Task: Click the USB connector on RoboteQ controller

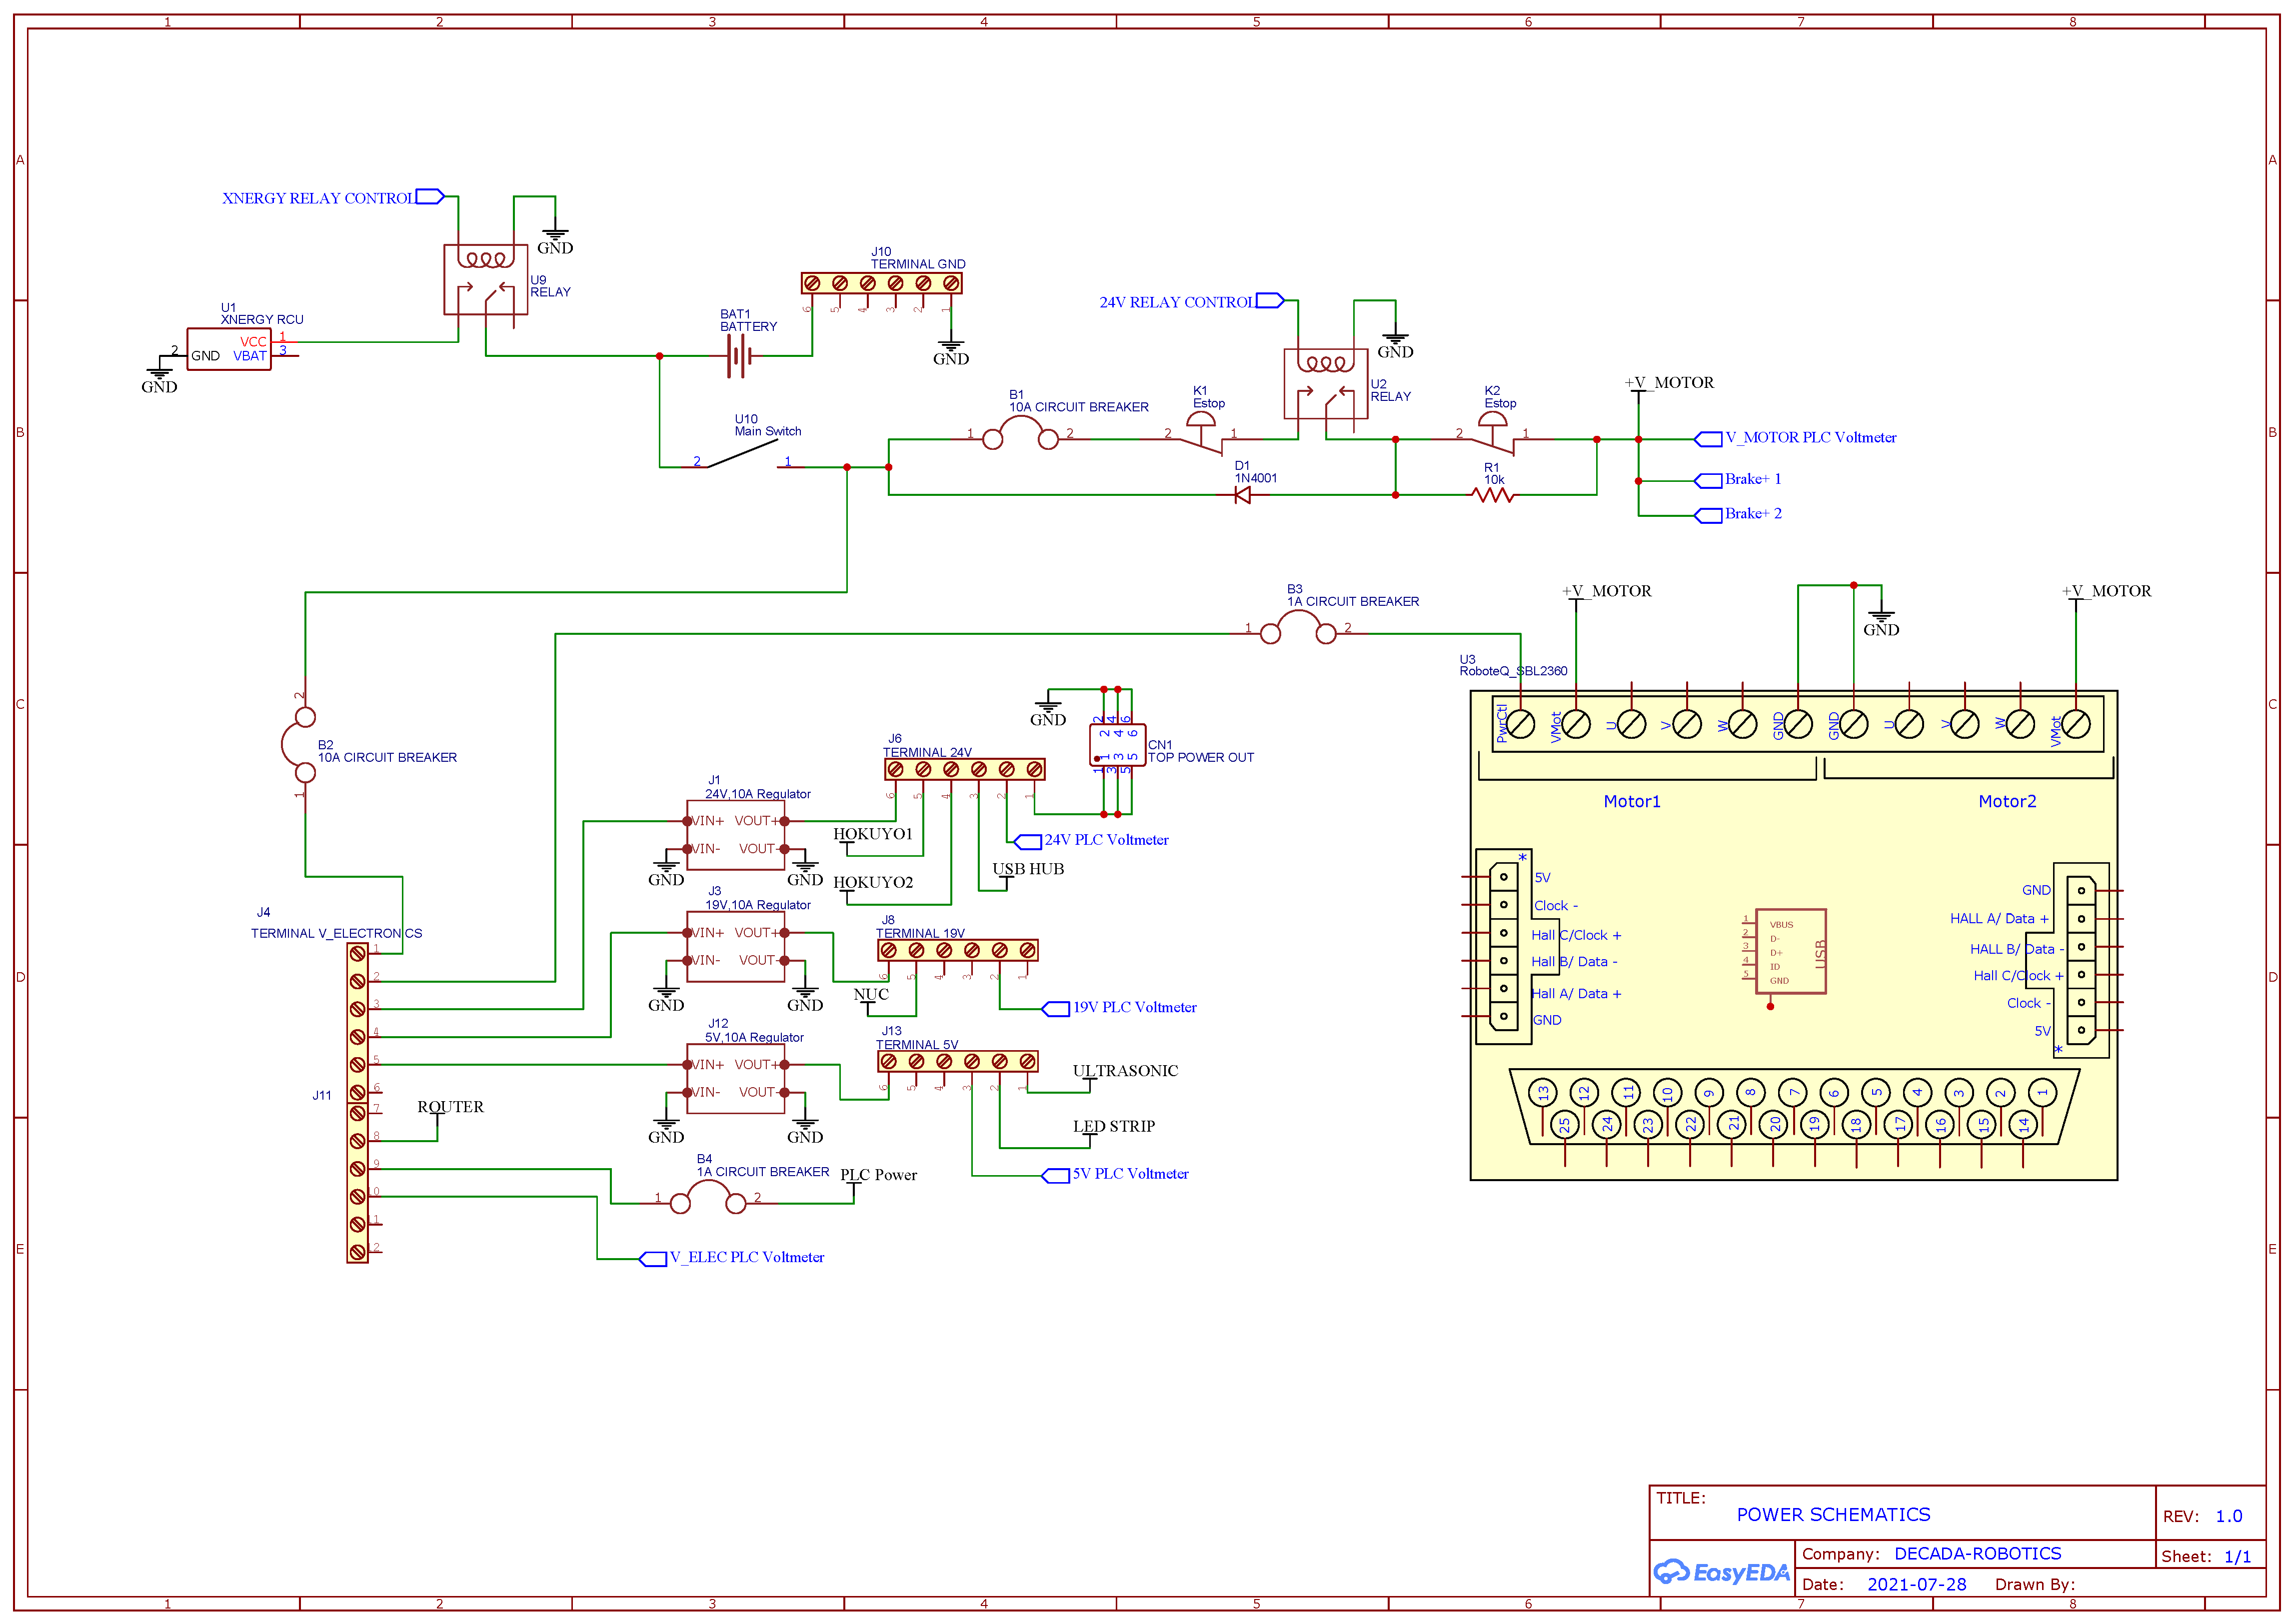Action: [1790, 951]
